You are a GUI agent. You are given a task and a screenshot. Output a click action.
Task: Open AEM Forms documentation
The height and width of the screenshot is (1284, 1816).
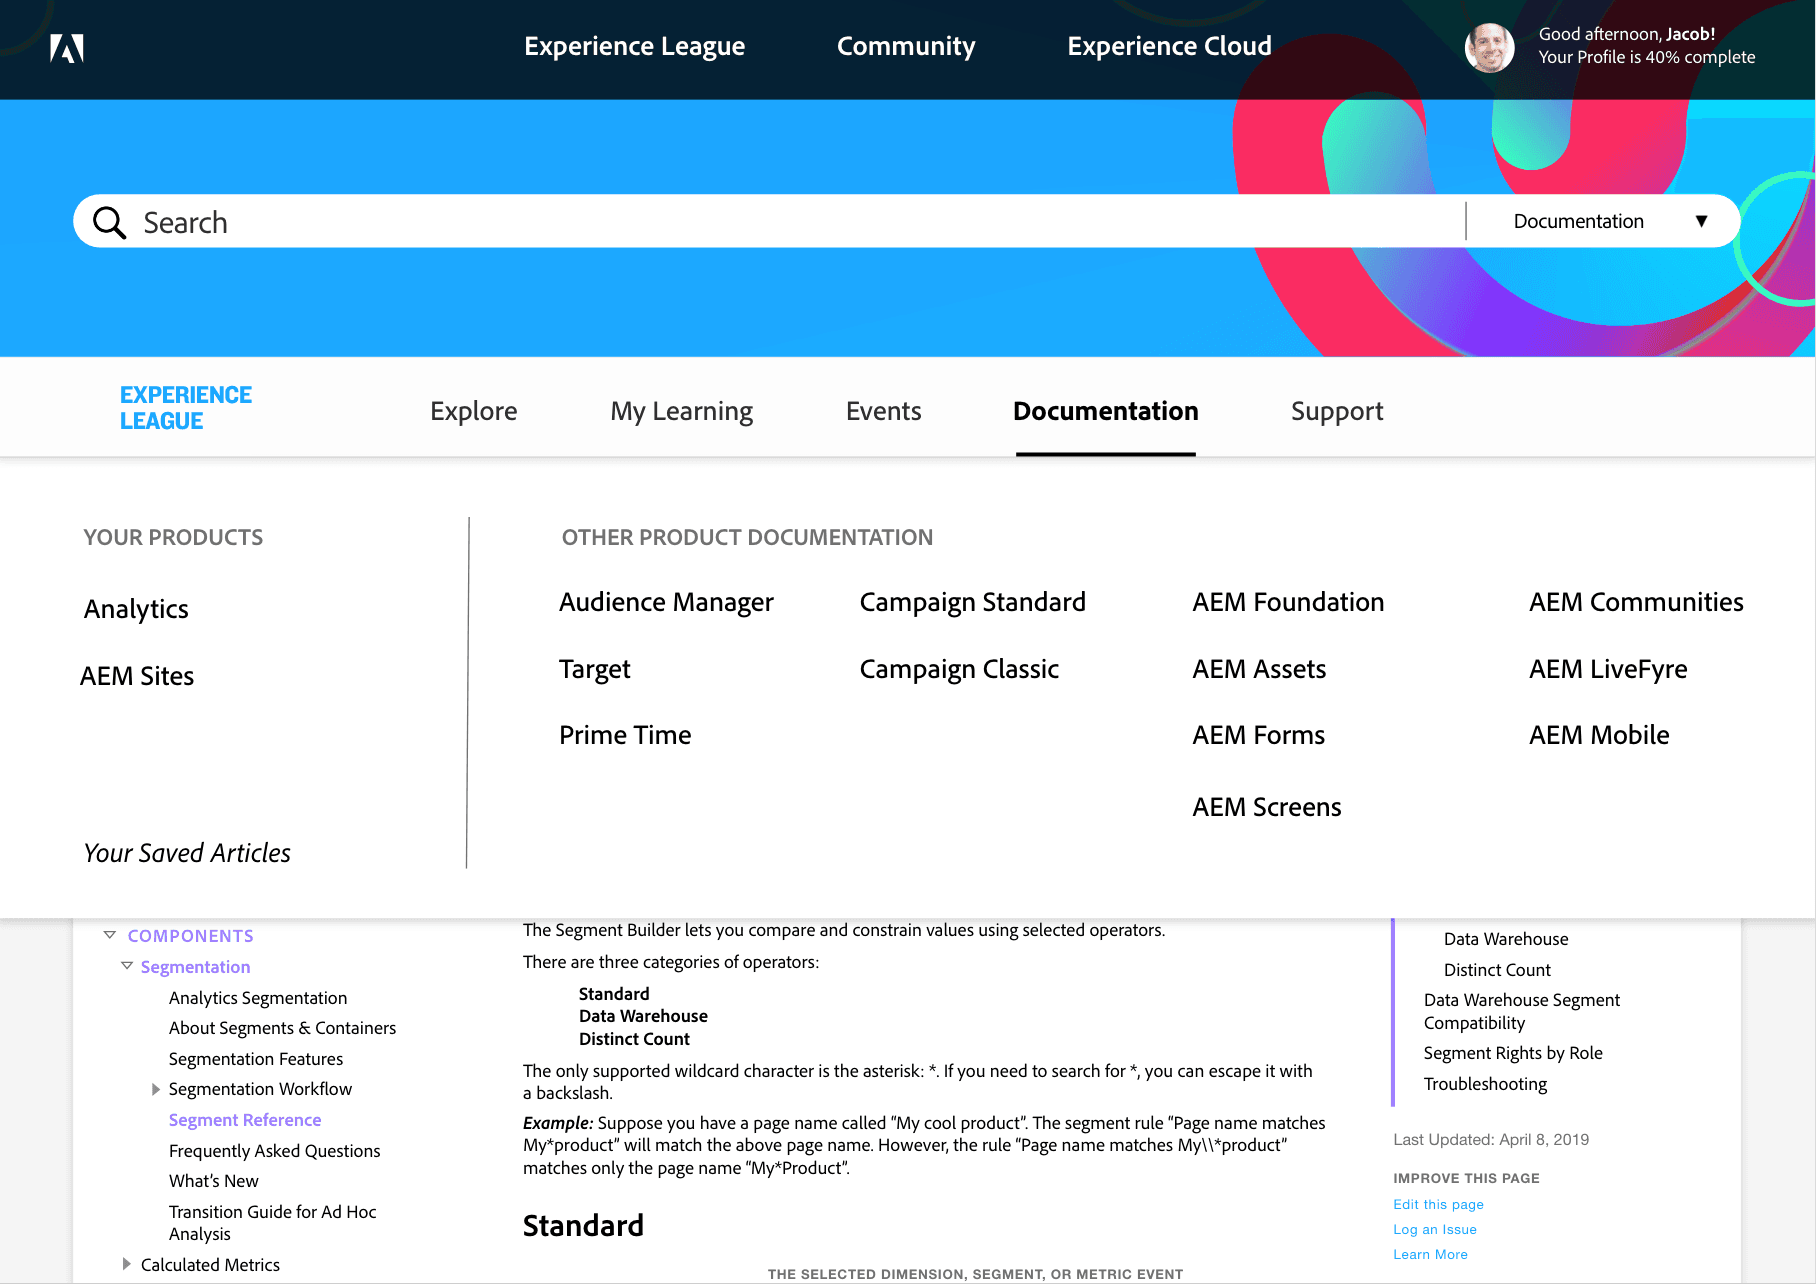(x=1258, y=735)
